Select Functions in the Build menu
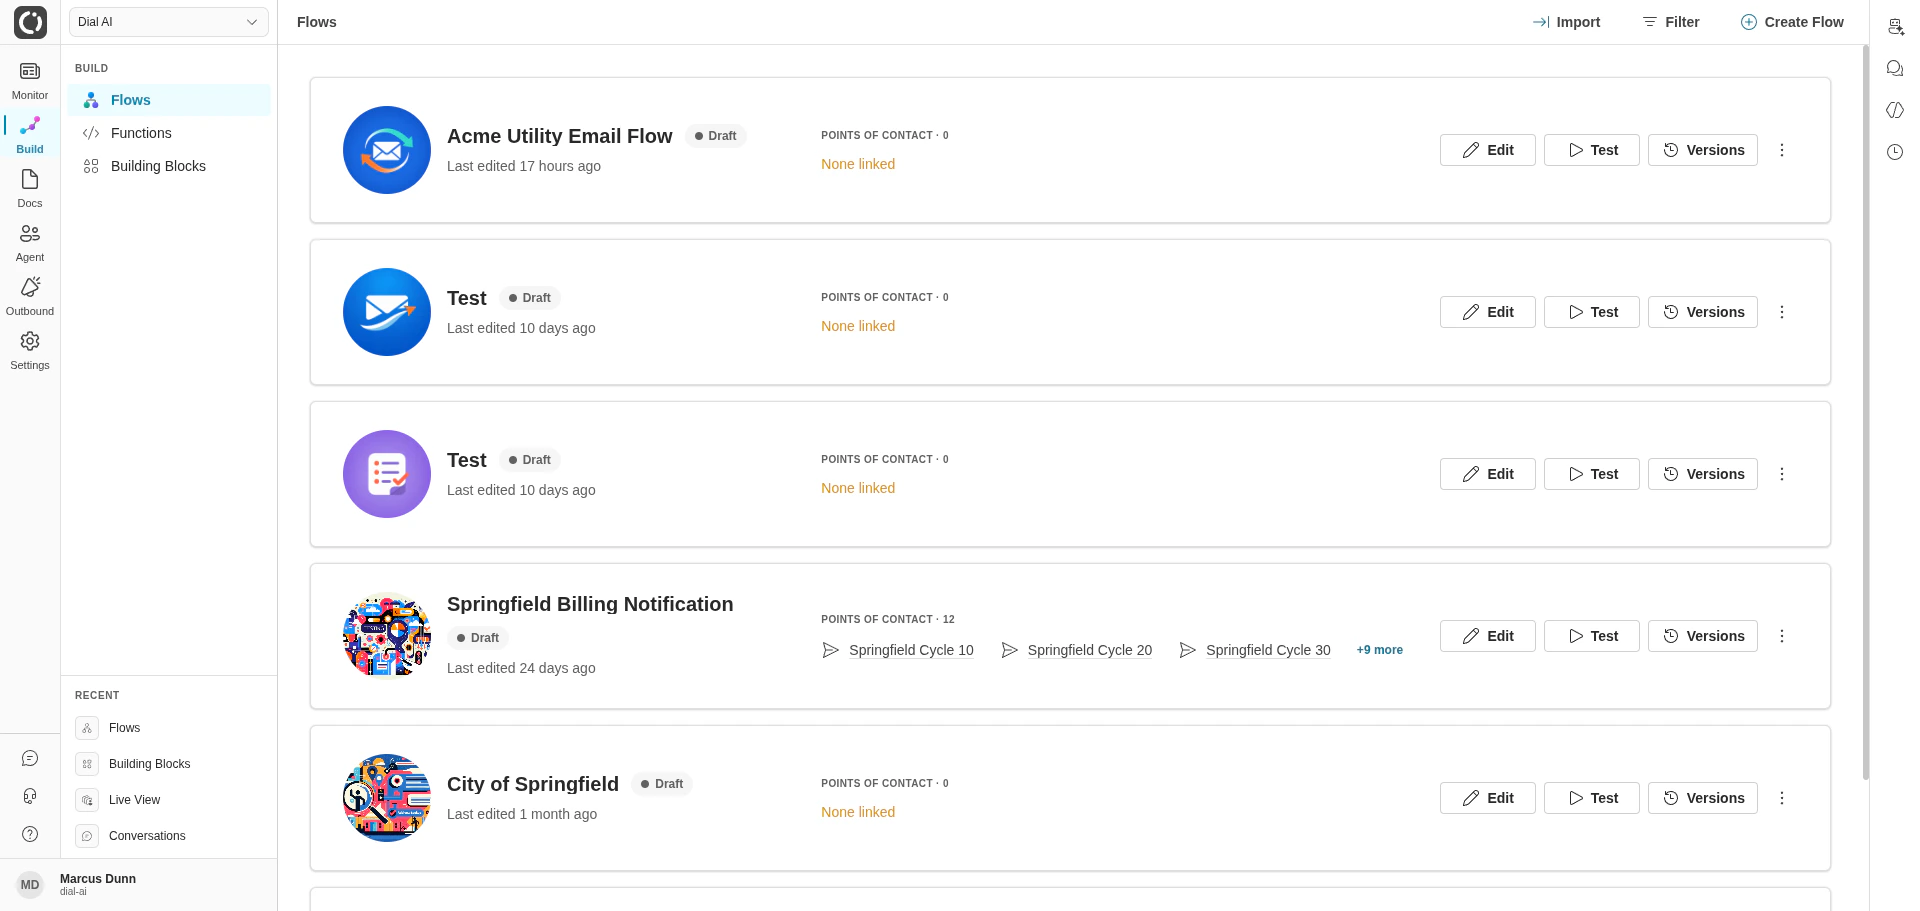The height and width of the screenshot is (911, 1920). point(169,133)
